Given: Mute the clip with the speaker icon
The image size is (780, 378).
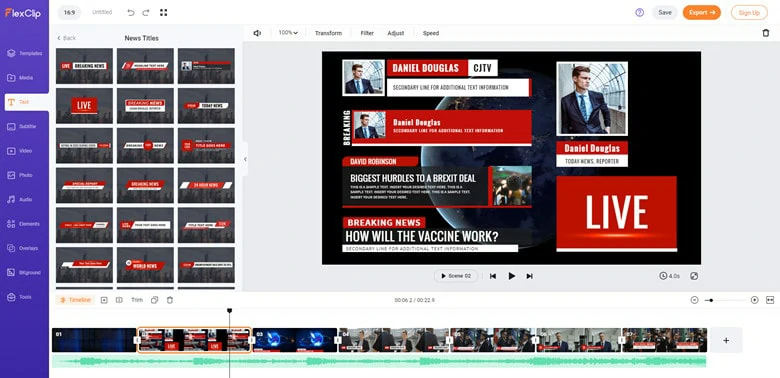Looking at the screenshot, I should tap(257, 33).
